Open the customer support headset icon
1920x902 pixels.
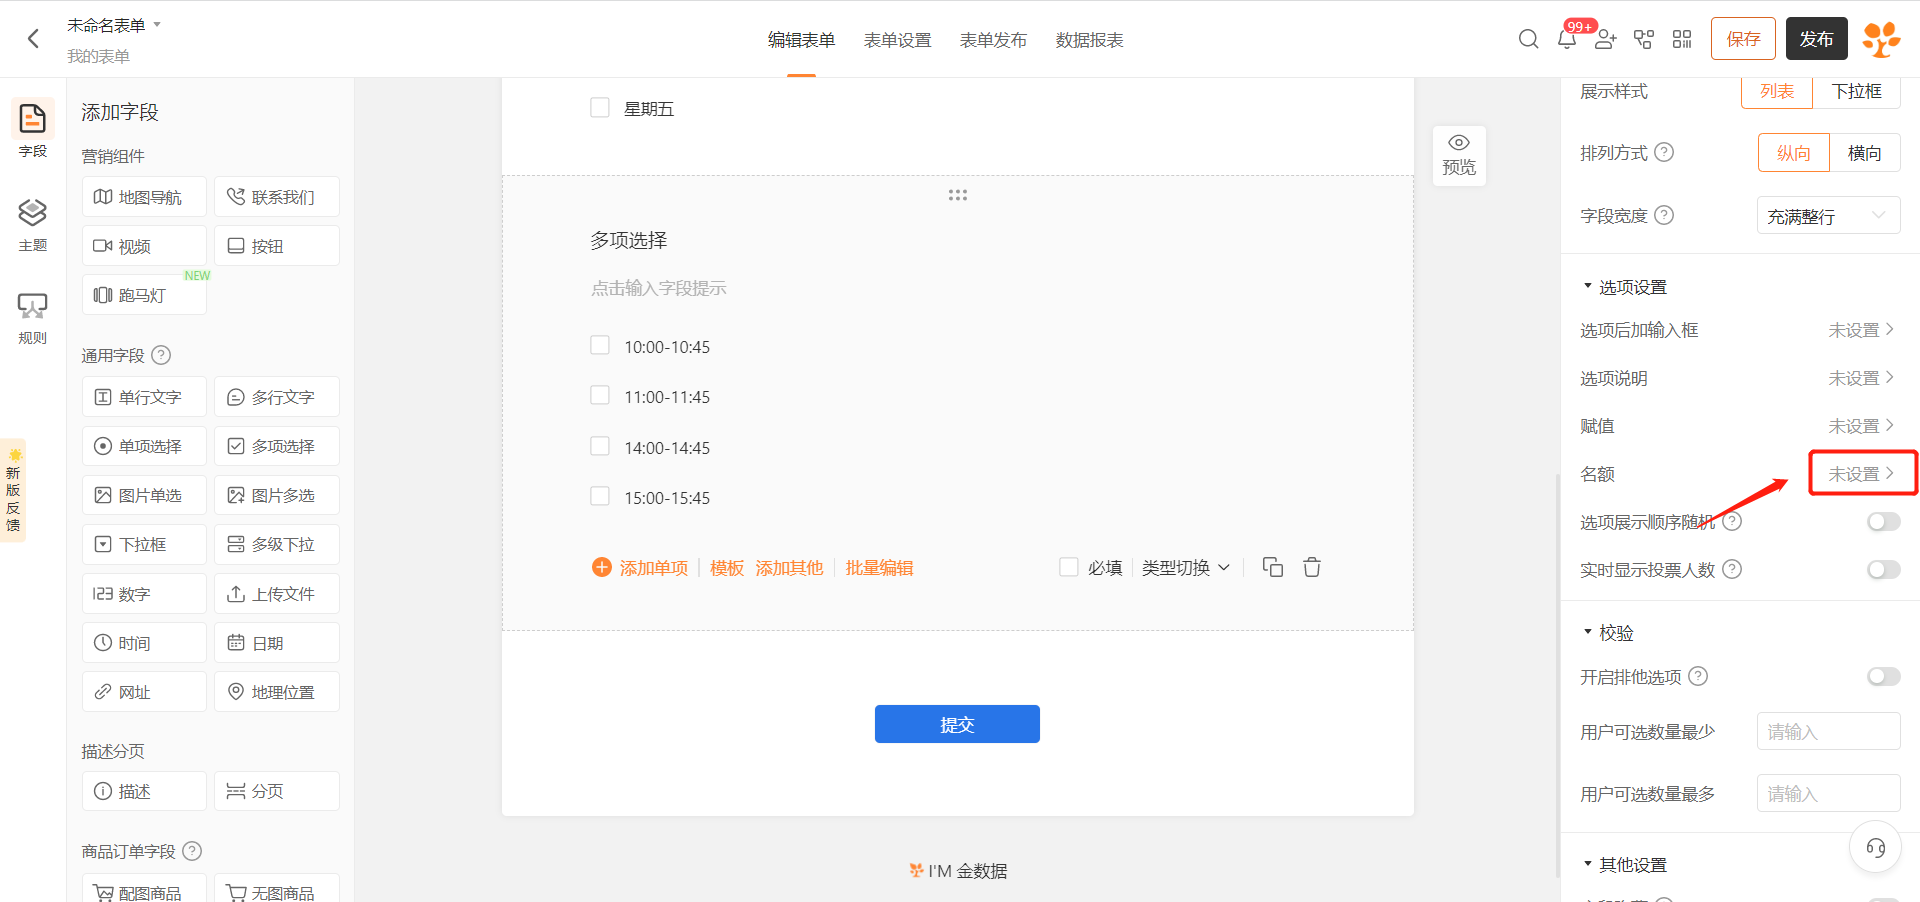(1875, 848)
